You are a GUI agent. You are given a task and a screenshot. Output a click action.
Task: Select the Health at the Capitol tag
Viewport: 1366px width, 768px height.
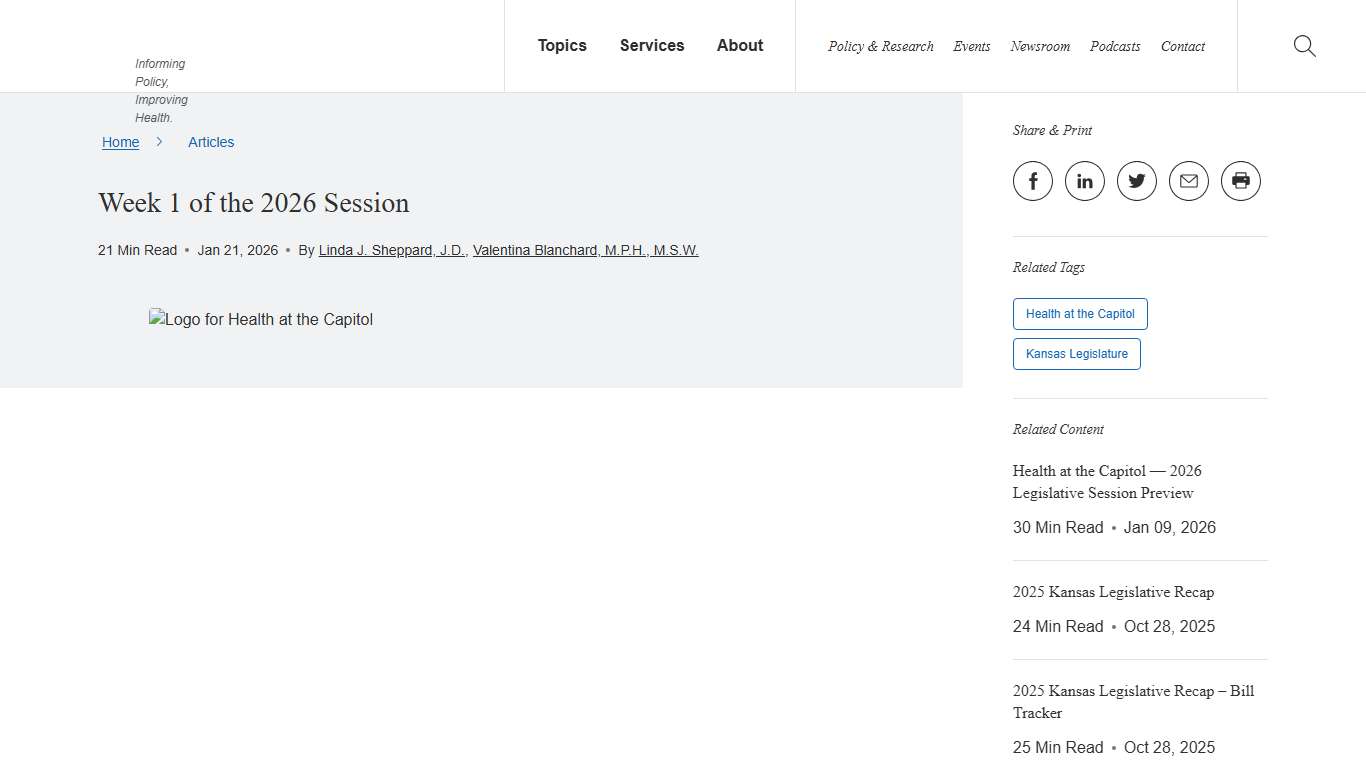tap(1080, 314)
